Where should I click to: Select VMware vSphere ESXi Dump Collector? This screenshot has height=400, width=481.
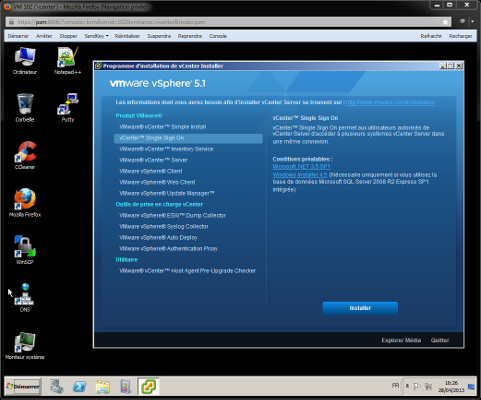tap(173, 215)
